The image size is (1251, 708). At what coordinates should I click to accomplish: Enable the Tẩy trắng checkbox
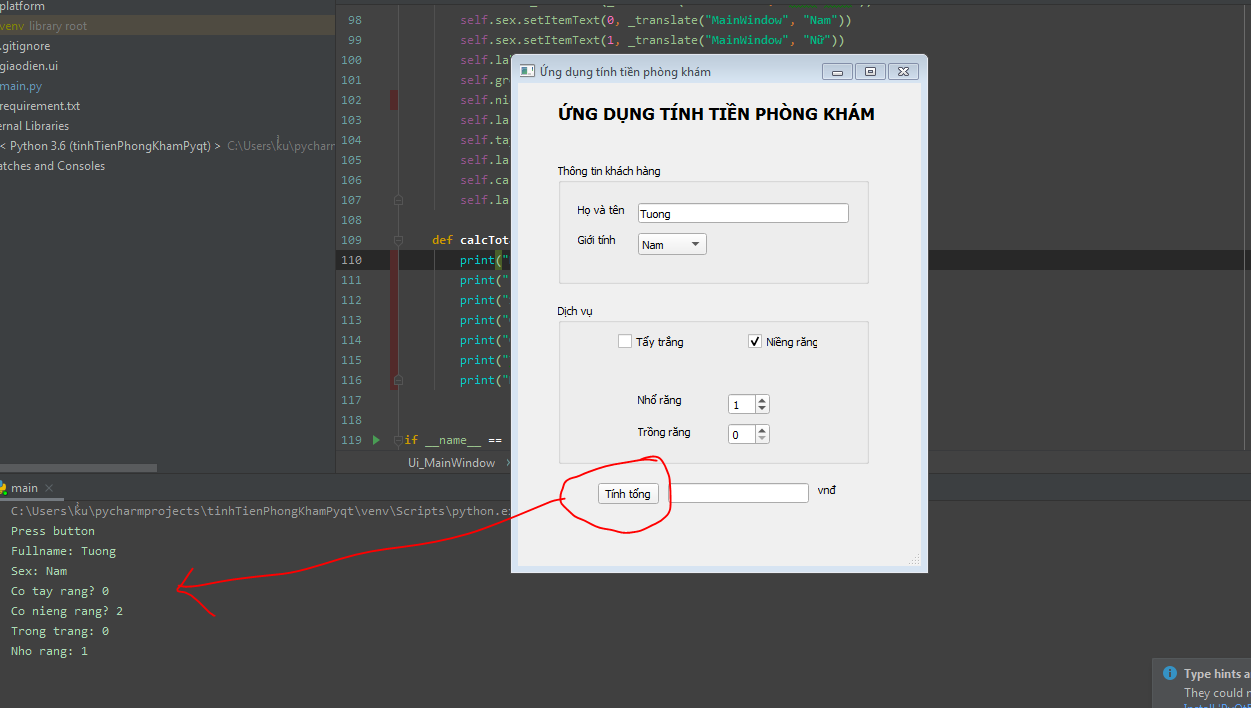625,341
